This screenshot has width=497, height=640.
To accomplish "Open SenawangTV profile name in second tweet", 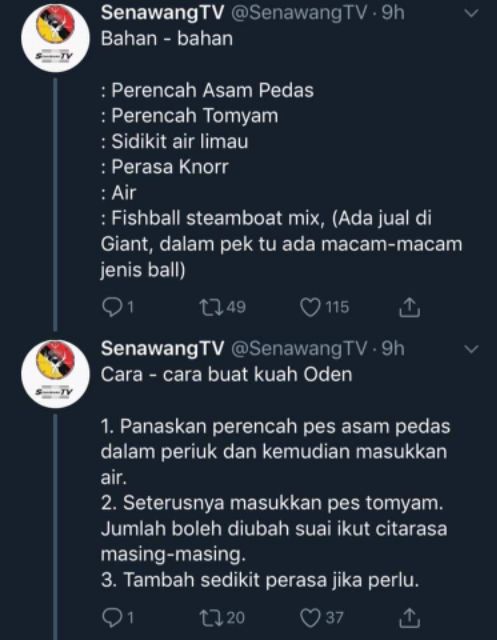I will [162, 349].
